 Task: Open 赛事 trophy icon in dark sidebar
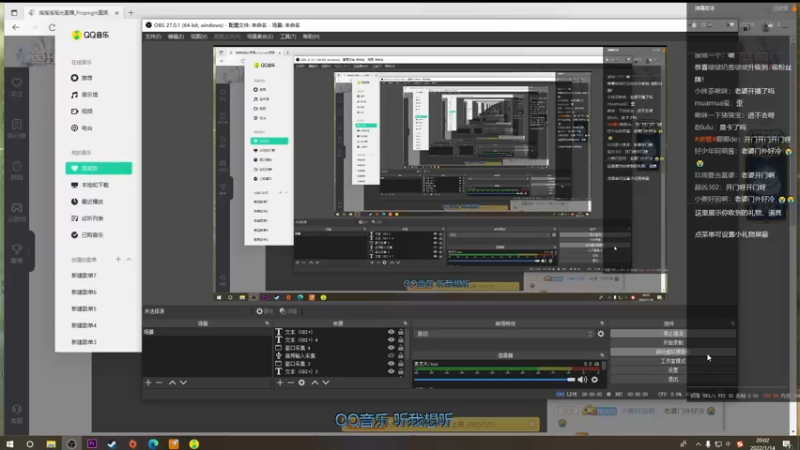coord(17,253)
